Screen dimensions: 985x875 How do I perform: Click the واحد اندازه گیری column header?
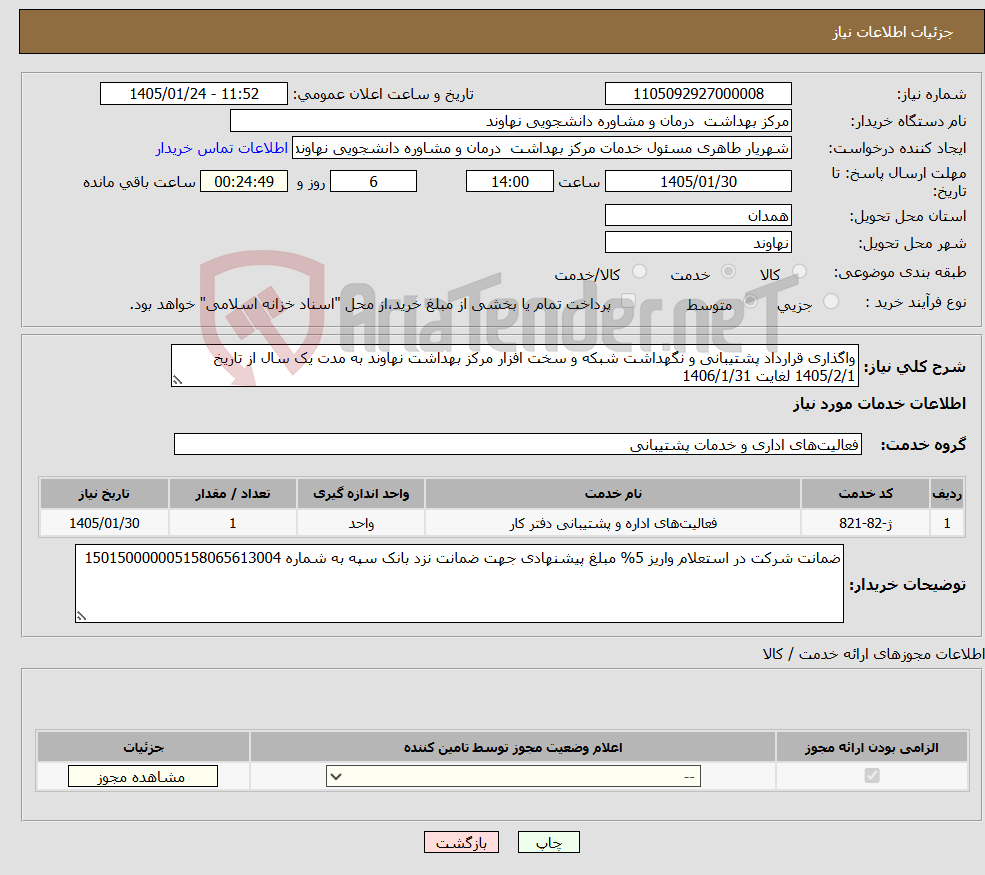tap(361, 494)
